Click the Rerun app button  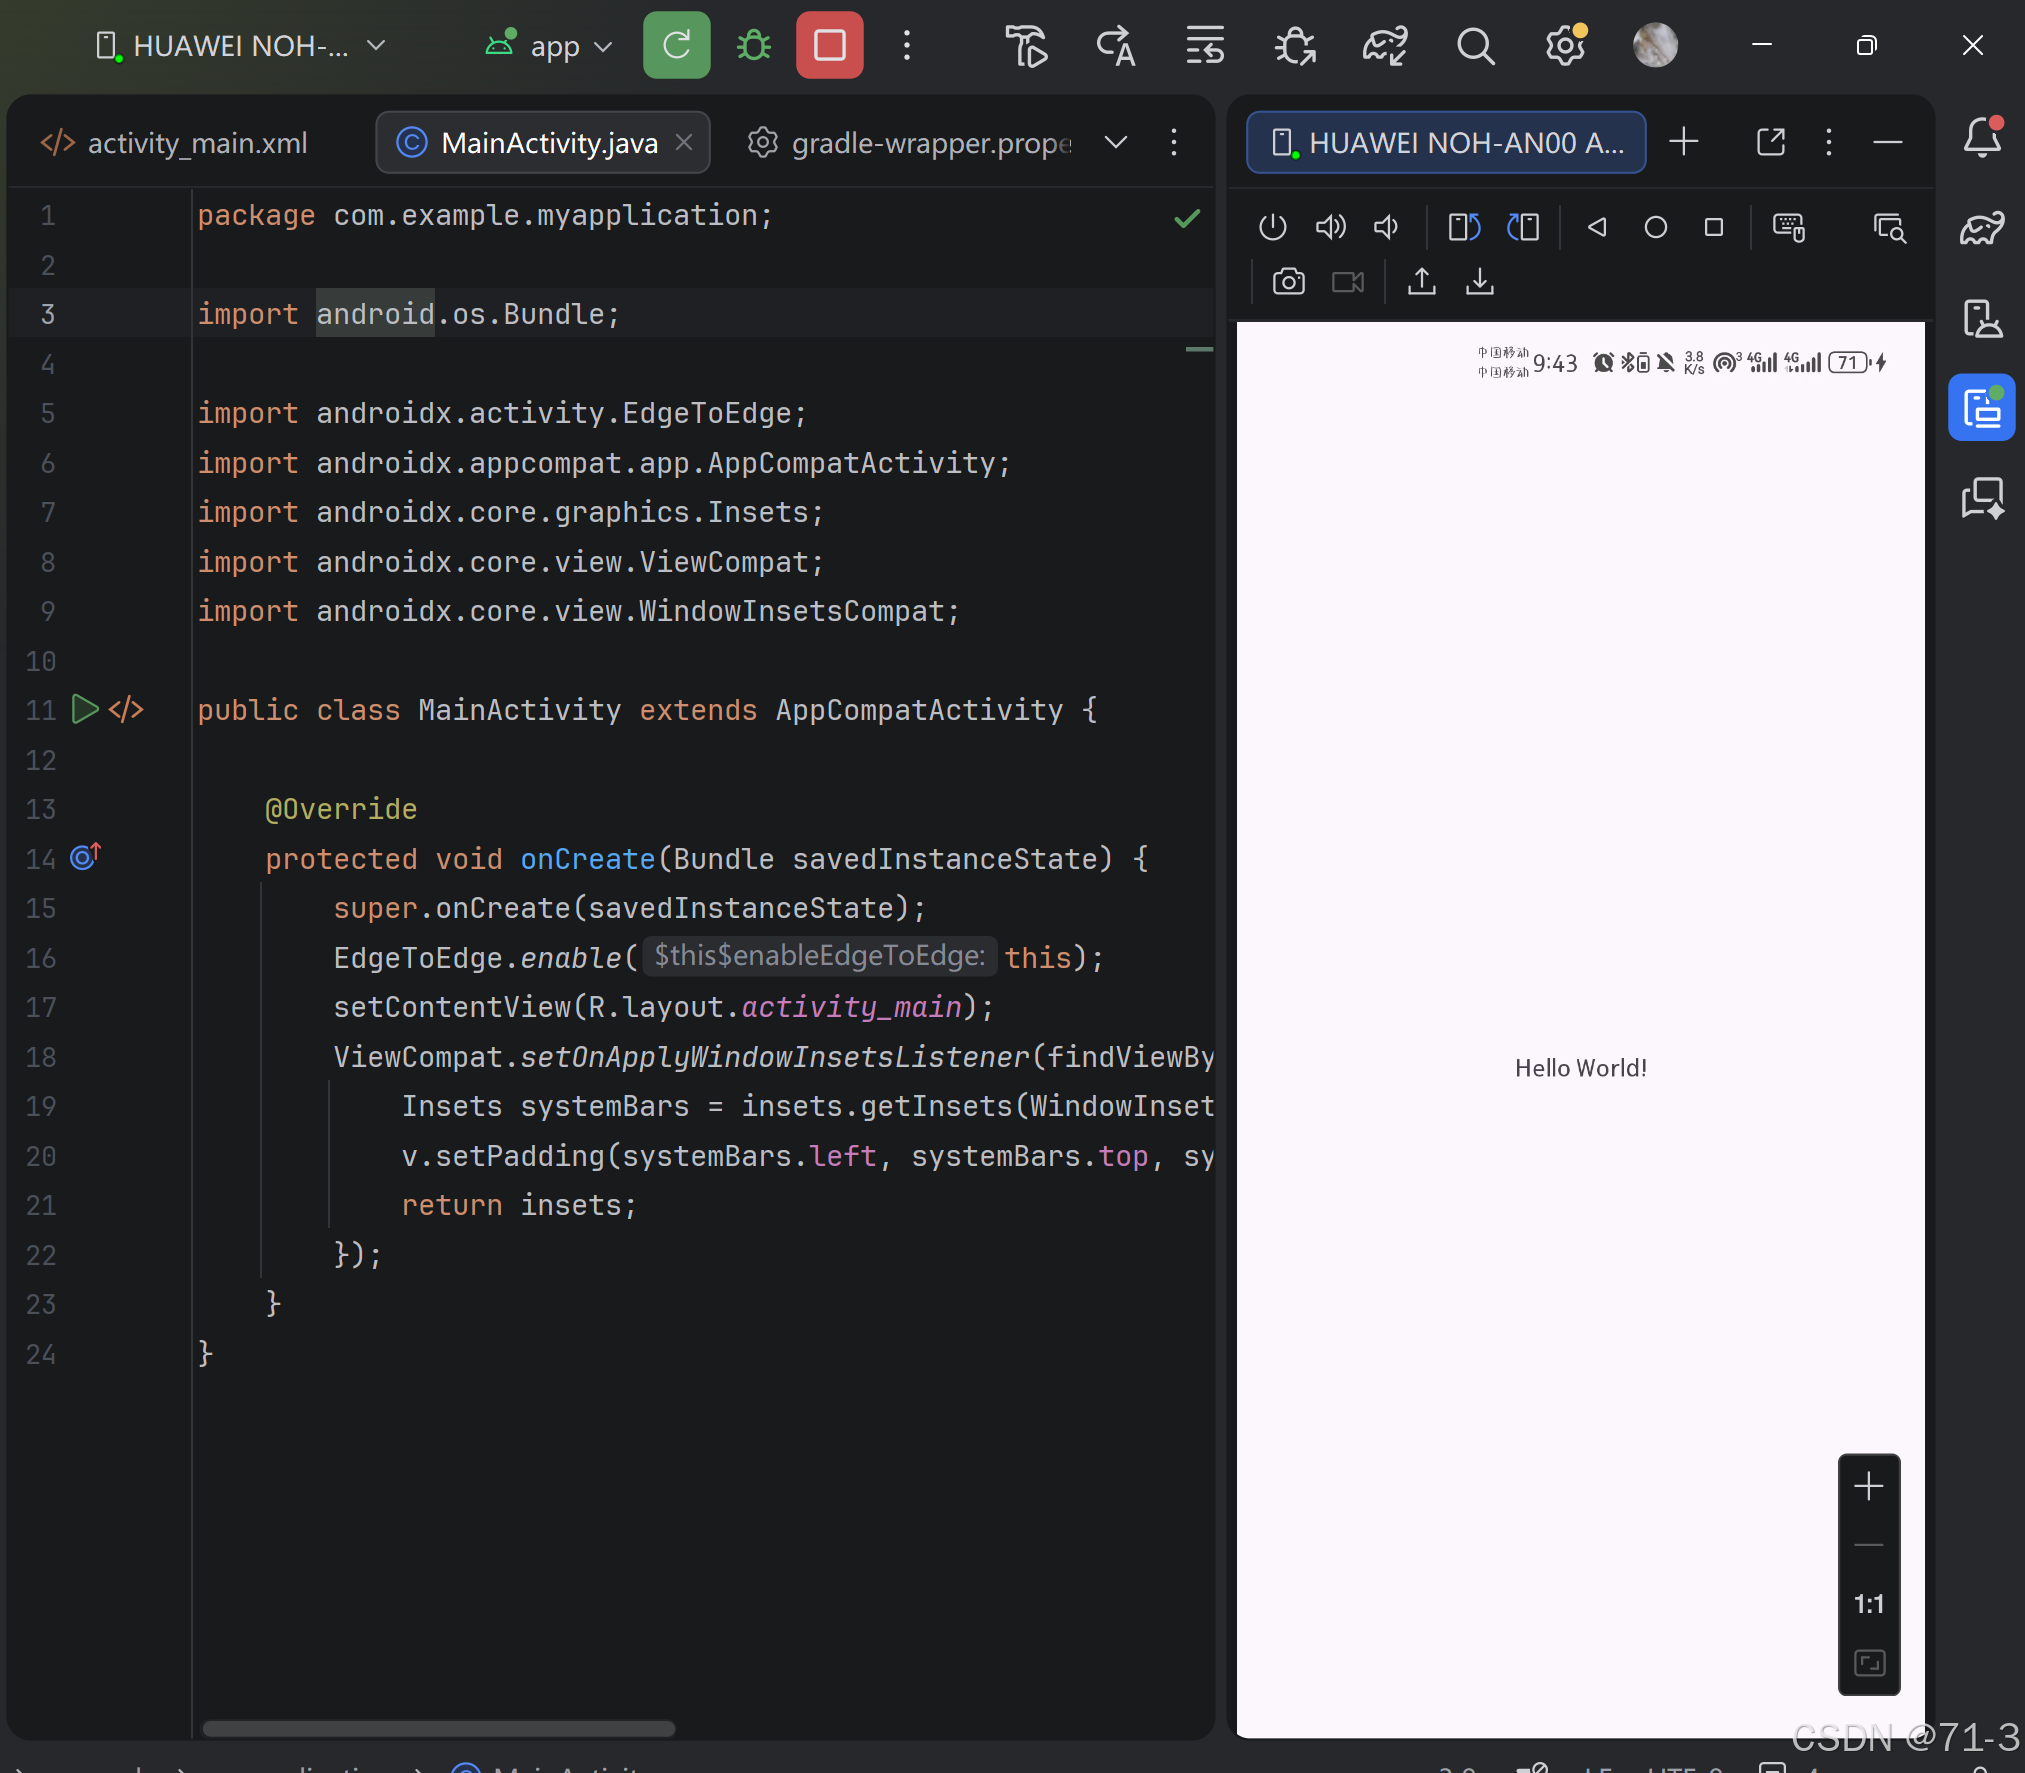tap(676, 45)
